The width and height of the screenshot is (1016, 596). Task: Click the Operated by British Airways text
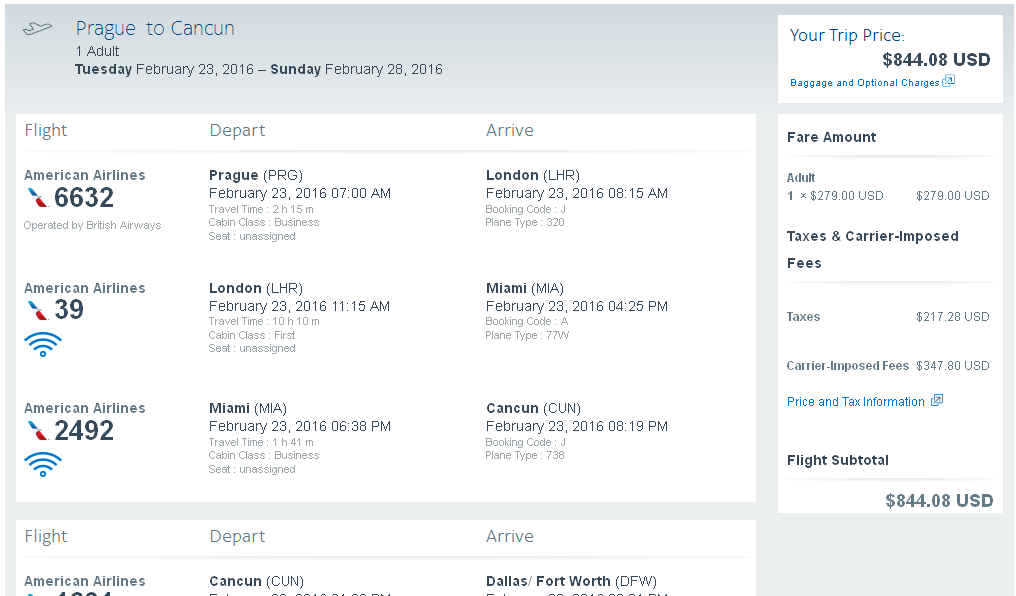pyautogui.click(x=92, y=225)
